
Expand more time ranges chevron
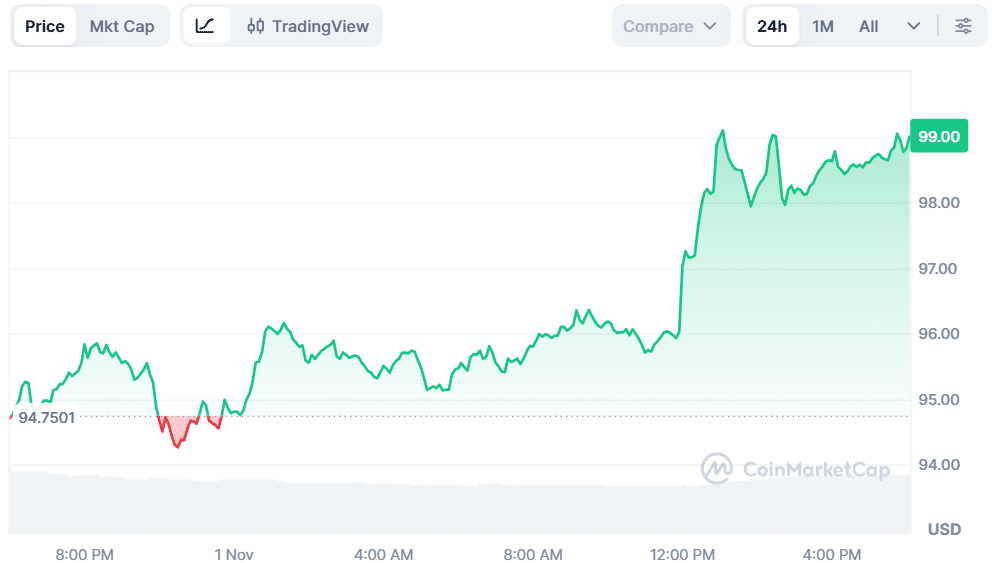[913, 26]
